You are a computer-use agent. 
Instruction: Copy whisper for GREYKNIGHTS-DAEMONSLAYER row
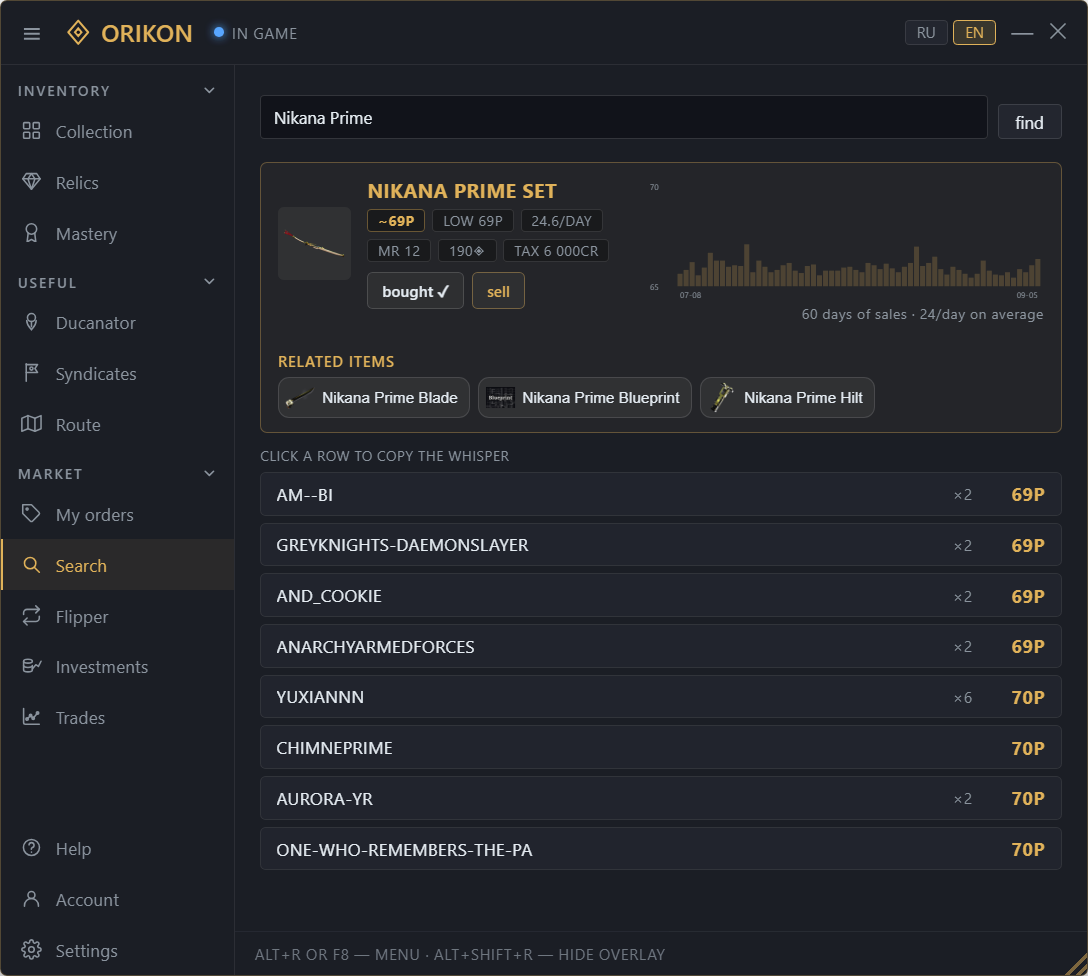(x=661, y=545)
